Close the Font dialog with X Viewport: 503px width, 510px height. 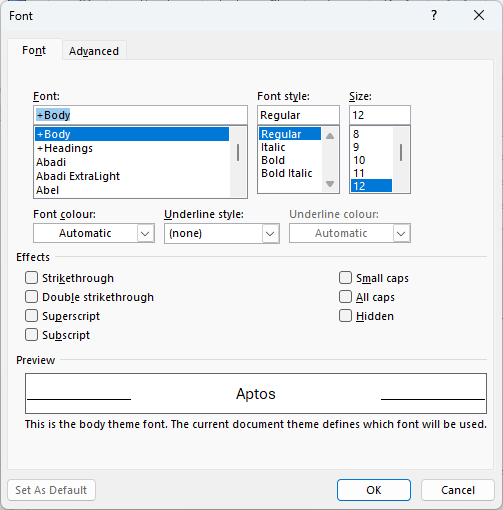[x=479, y=15]
